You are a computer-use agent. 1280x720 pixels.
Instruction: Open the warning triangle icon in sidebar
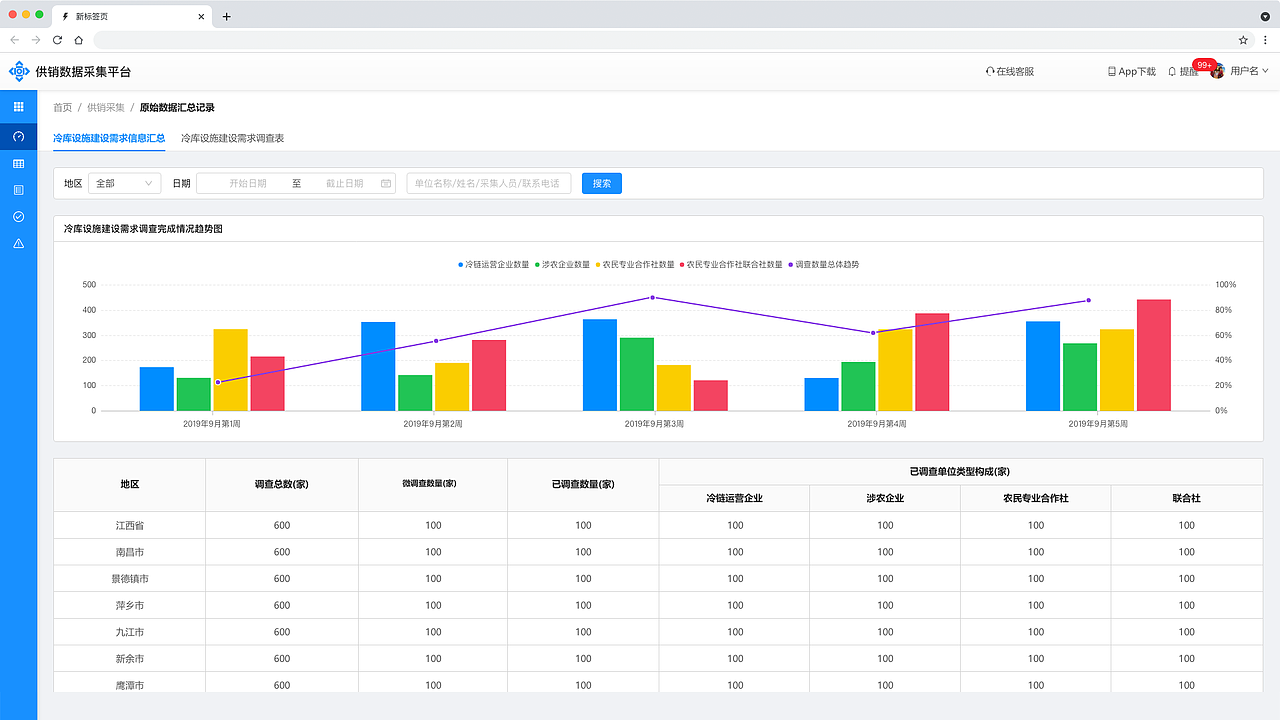[x=18, y=243]
